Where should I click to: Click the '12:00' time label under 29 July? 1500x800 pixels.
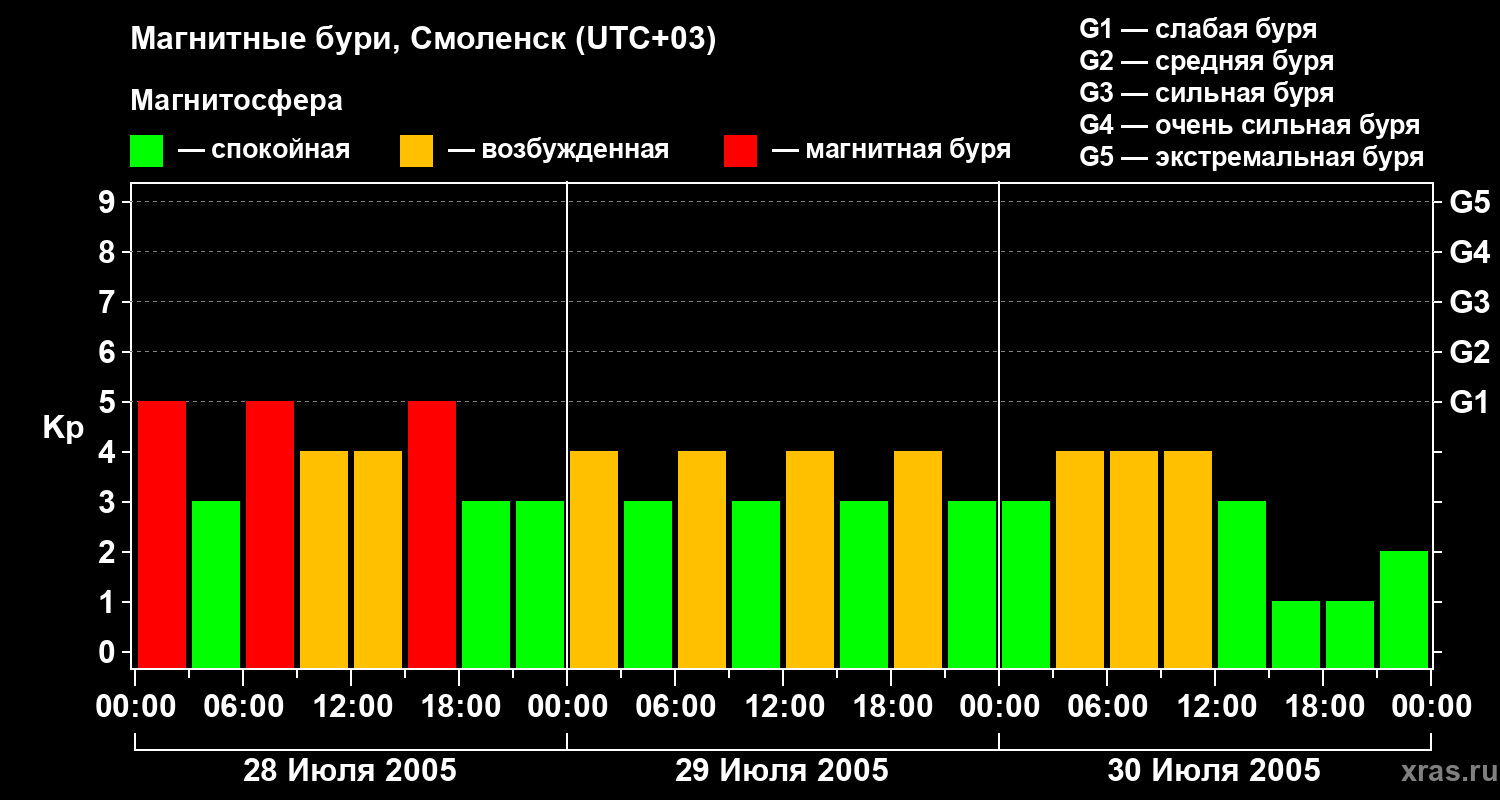pyautogui.click(x=782, y=707)
